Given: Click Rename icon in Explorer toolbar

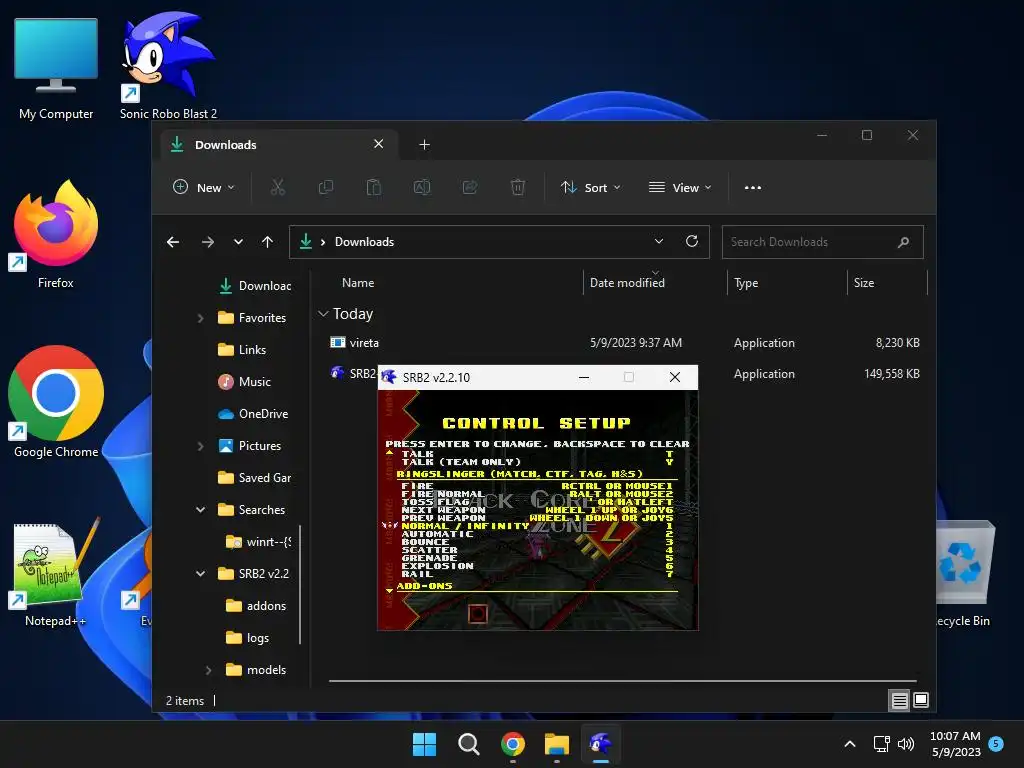Looking at the screenshot, I should (x=422, y=187).
